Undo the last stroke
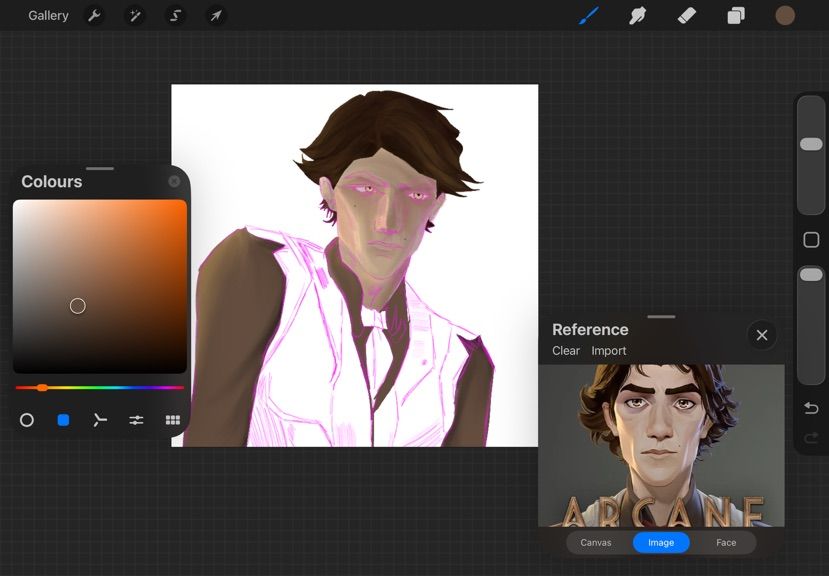Viewport: 829px width, 576px height. (811, 408)
